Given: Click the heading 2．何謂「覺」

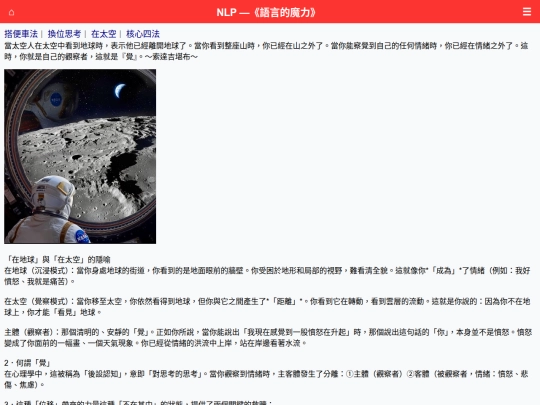Looking at the screenshot, I should (x=28, y=363).
